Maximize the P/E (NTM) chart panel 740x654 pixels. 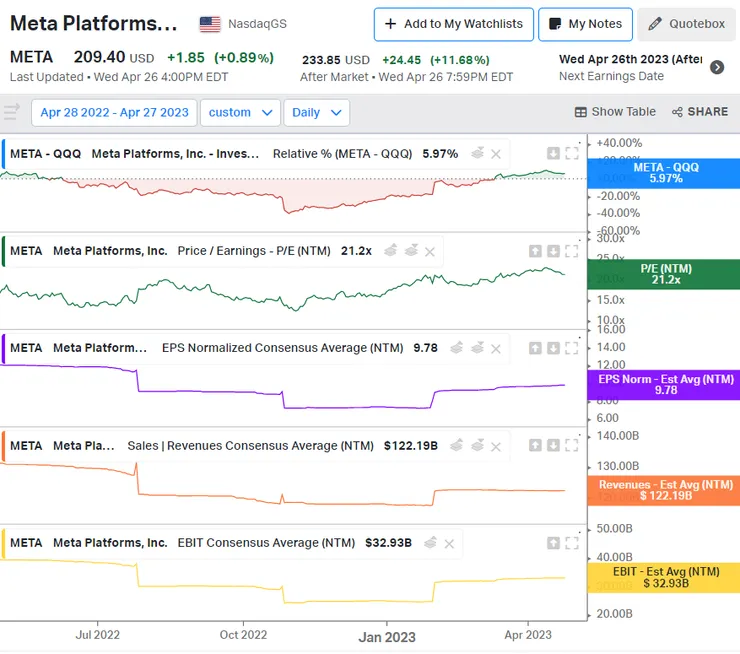point(572,251)
